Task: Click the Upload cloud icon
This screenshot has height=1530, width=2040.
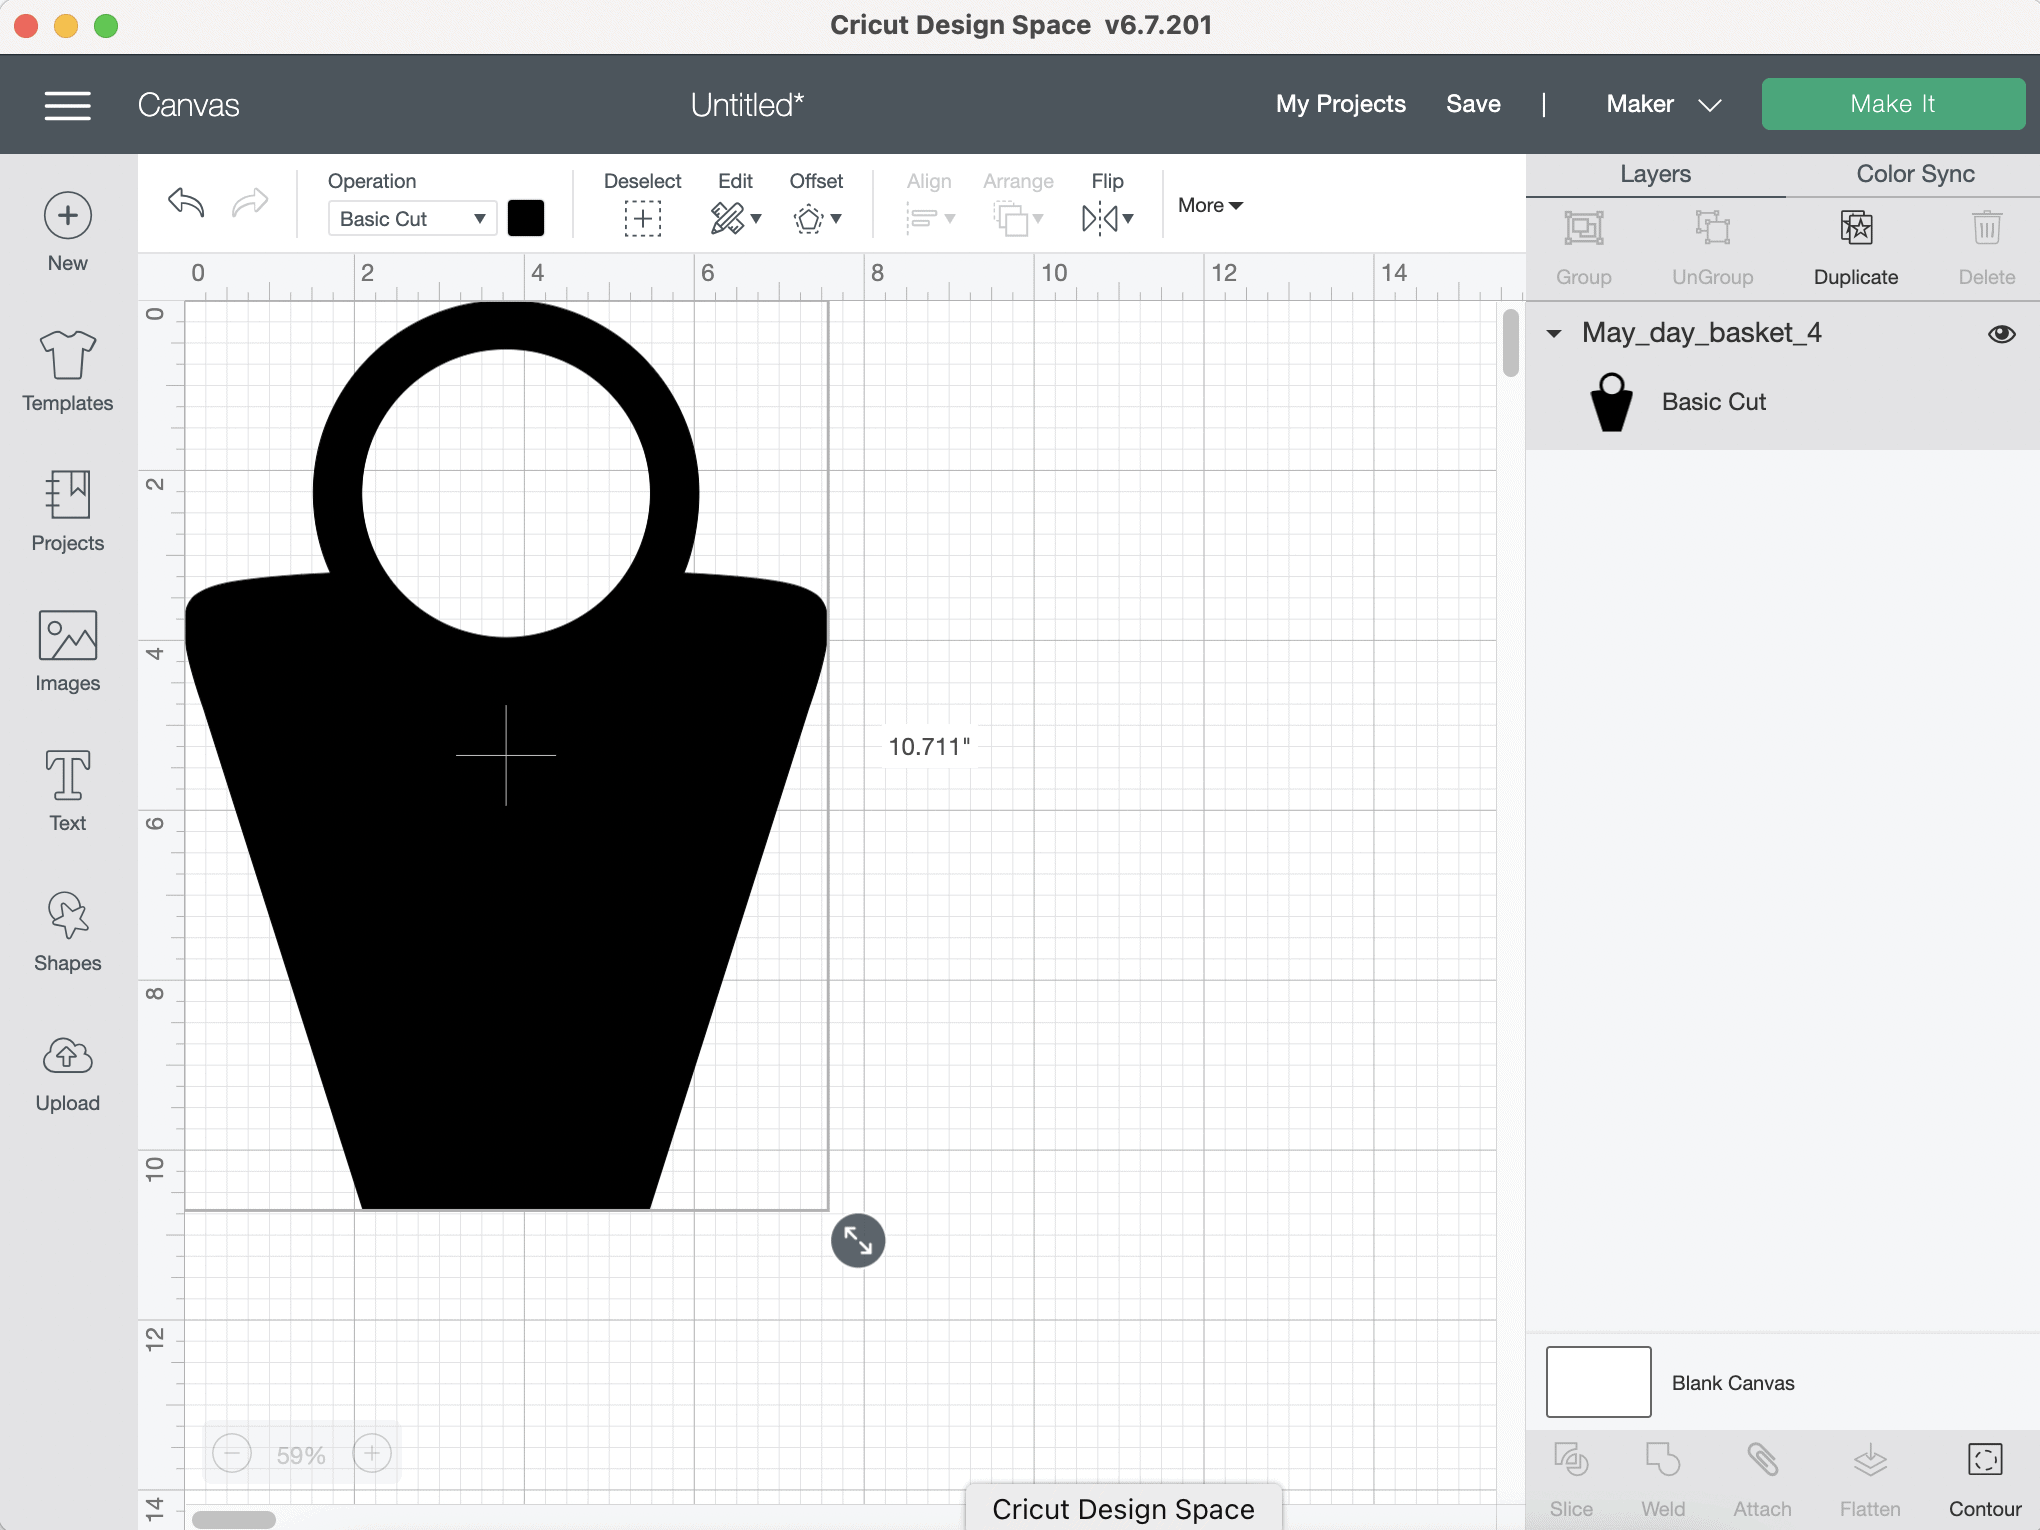Action: (67, 1055)
